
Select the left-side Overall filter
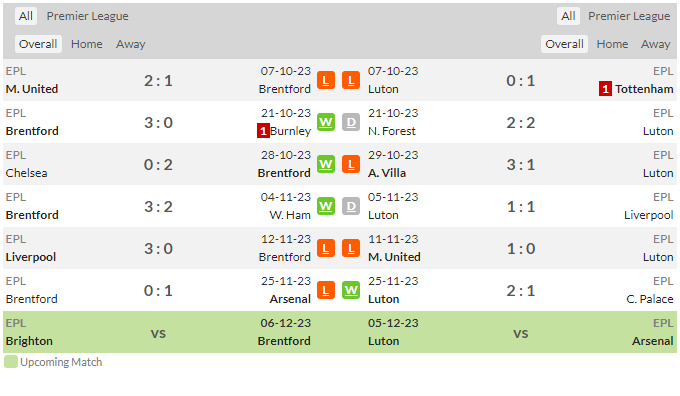38,44
